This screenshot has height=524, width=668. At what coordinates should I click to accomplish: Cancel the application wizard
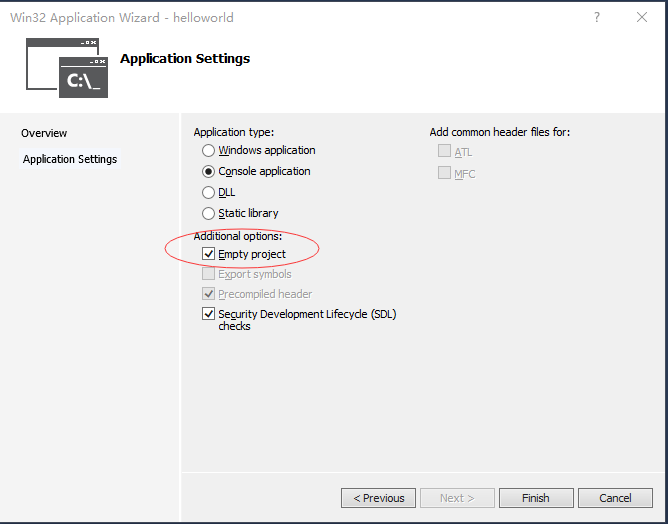coord(615,498)
